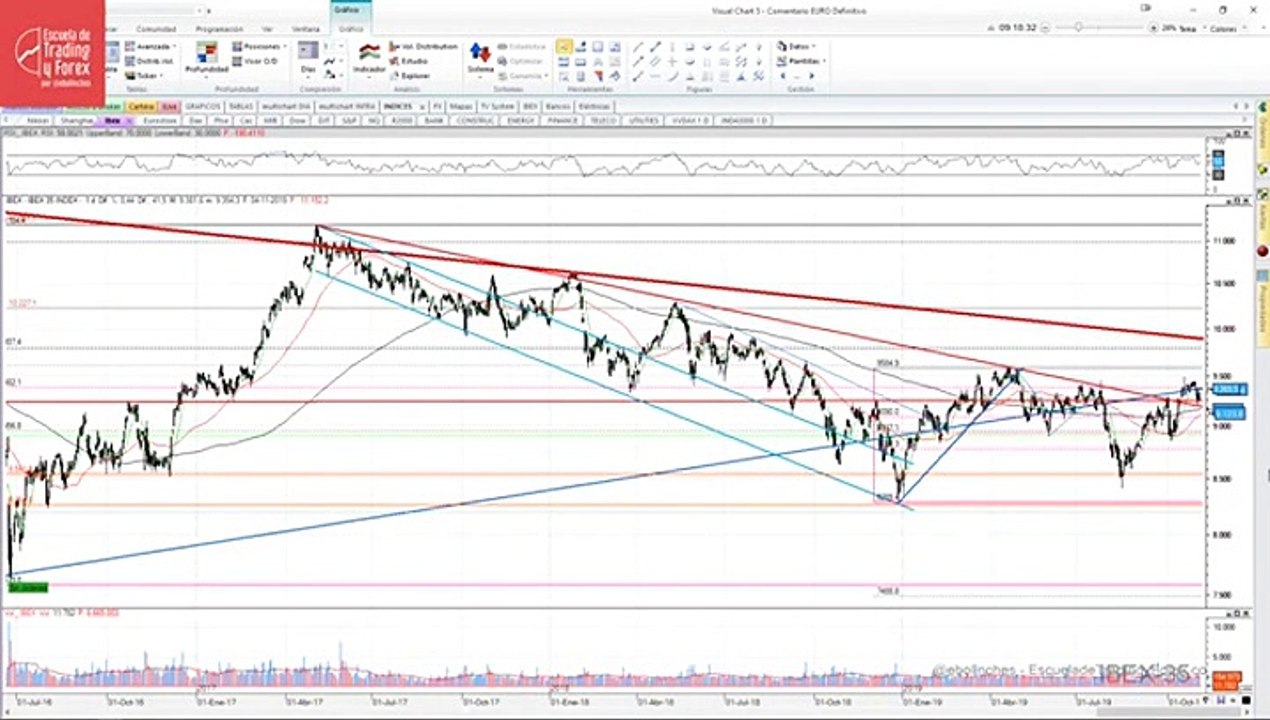Open the Profundidad market depth tool
The width and height of the screenshot is (1270, 720).
coord(207,60)
